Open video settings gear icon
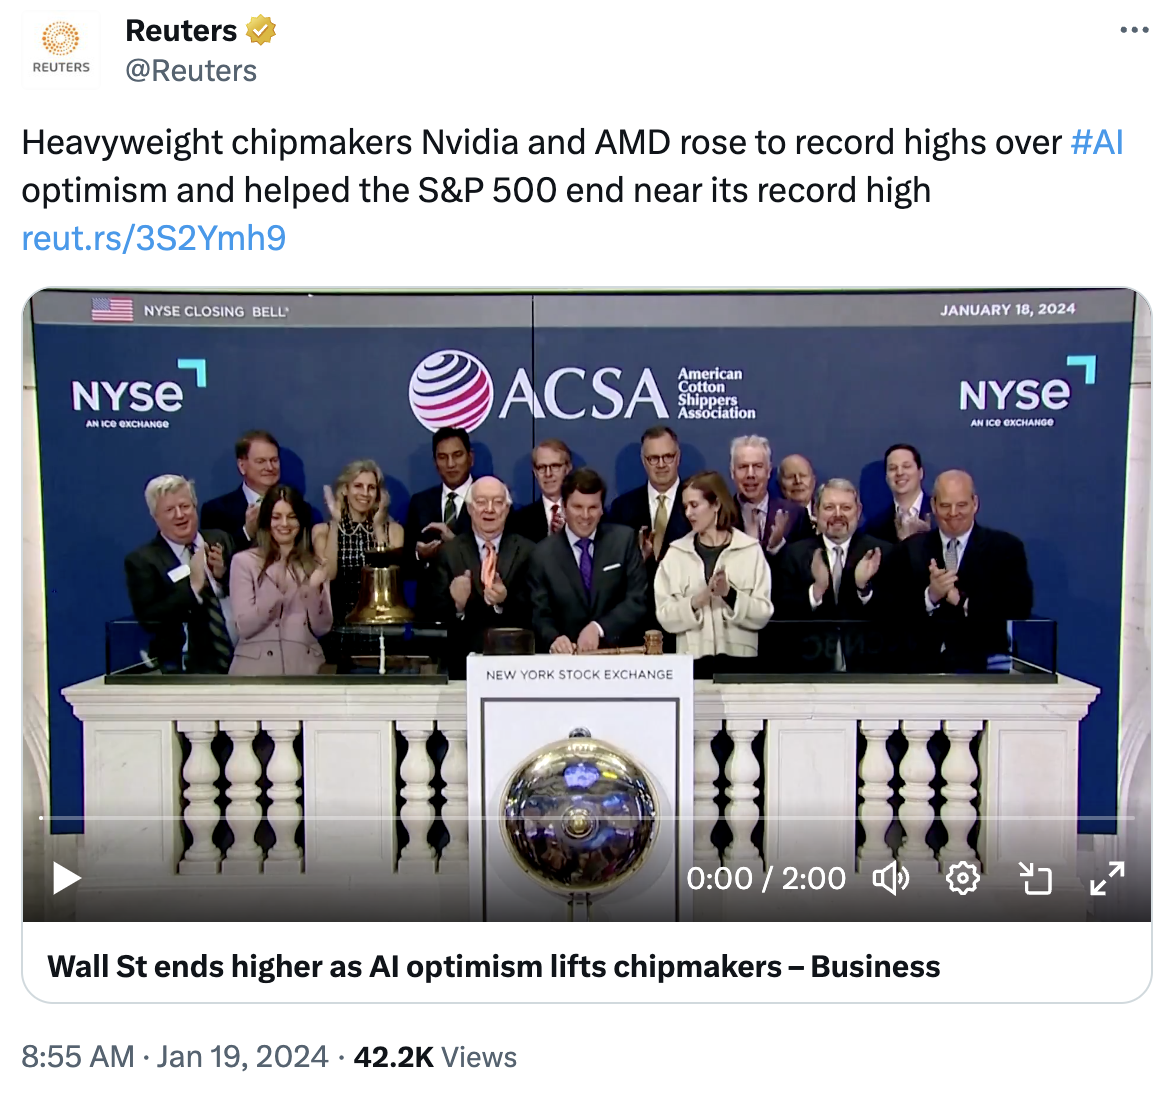The image size is (1176, 1098). pyautogui.click(x=962, y=878)
